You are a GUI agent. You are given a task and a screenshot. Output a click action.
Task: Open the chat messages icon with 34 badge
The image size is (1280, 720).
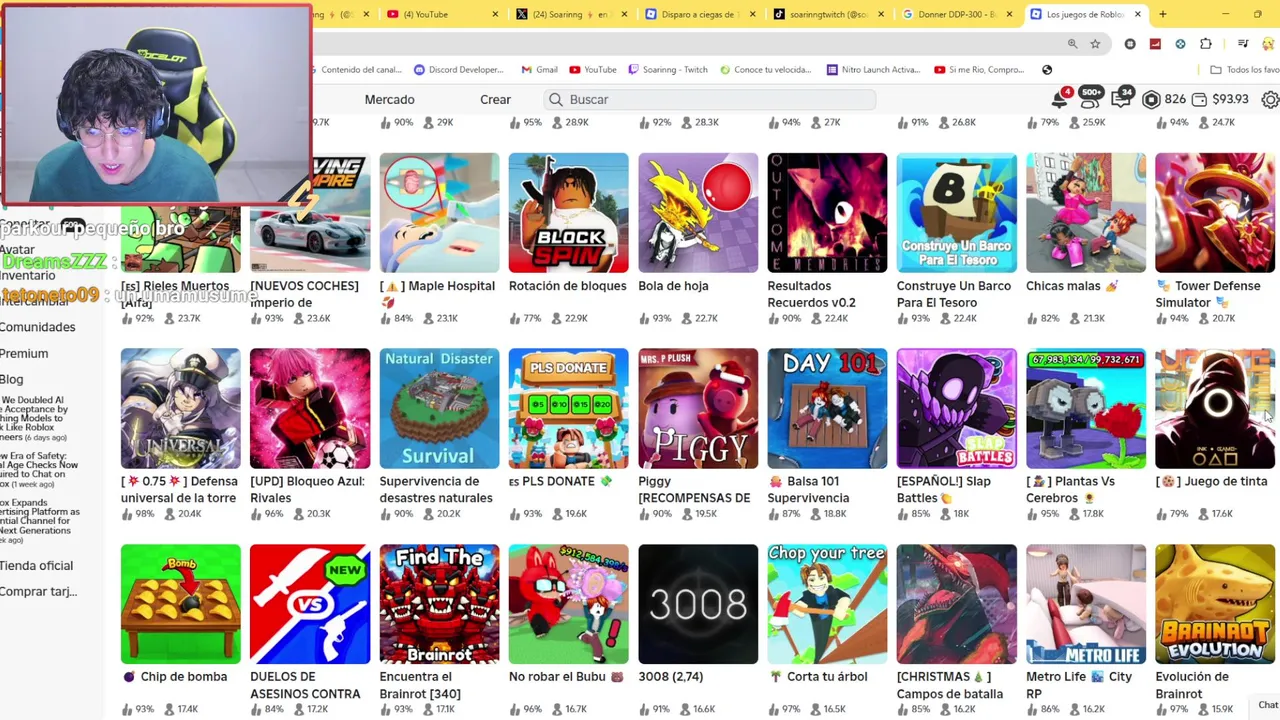click(x=1122, y=99)
